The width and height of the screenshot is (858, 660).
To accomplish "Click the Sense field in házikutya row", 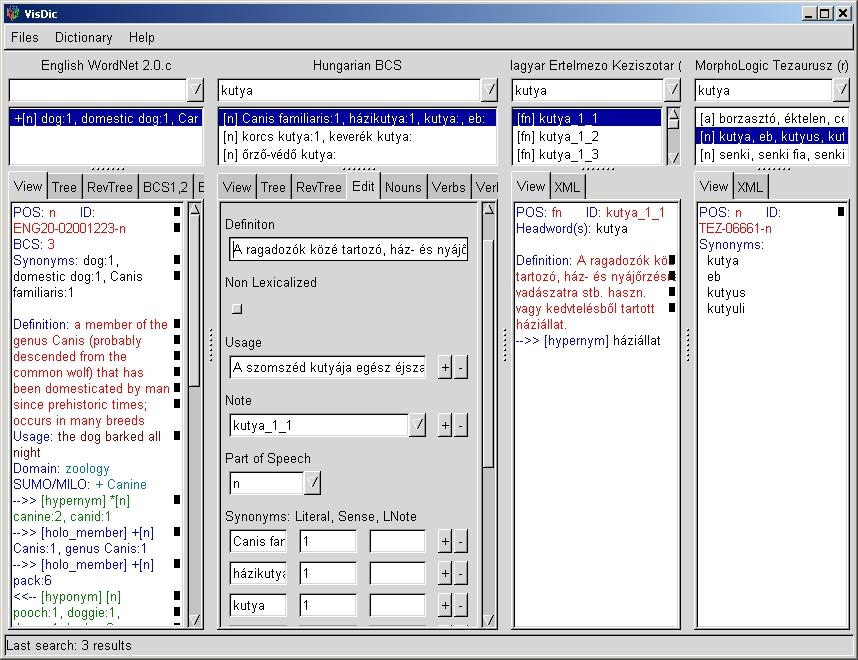I will coord(328,573).
